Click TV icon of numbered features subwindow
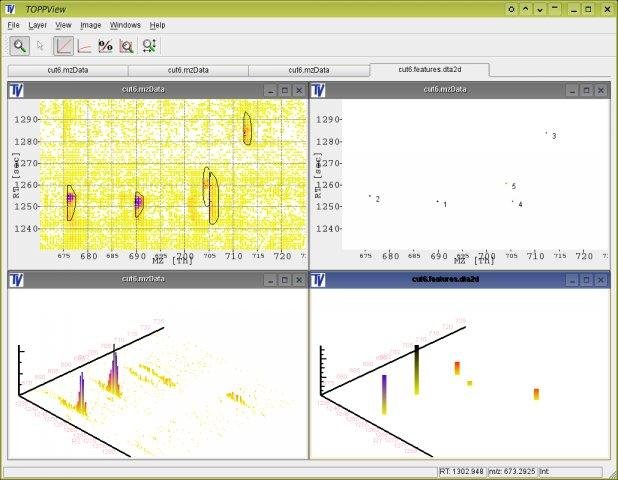Viewport: 618px width, 480px height. [x=318, y=90]
